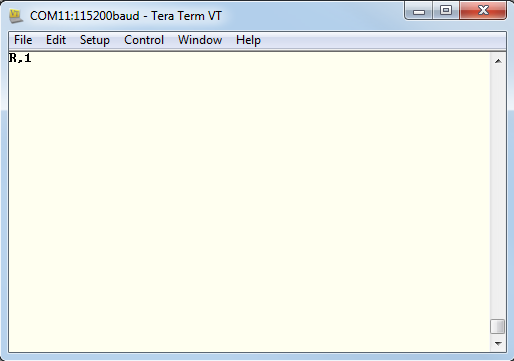Open the Edit menu
The image size is (514, 361).
point(56,40)
